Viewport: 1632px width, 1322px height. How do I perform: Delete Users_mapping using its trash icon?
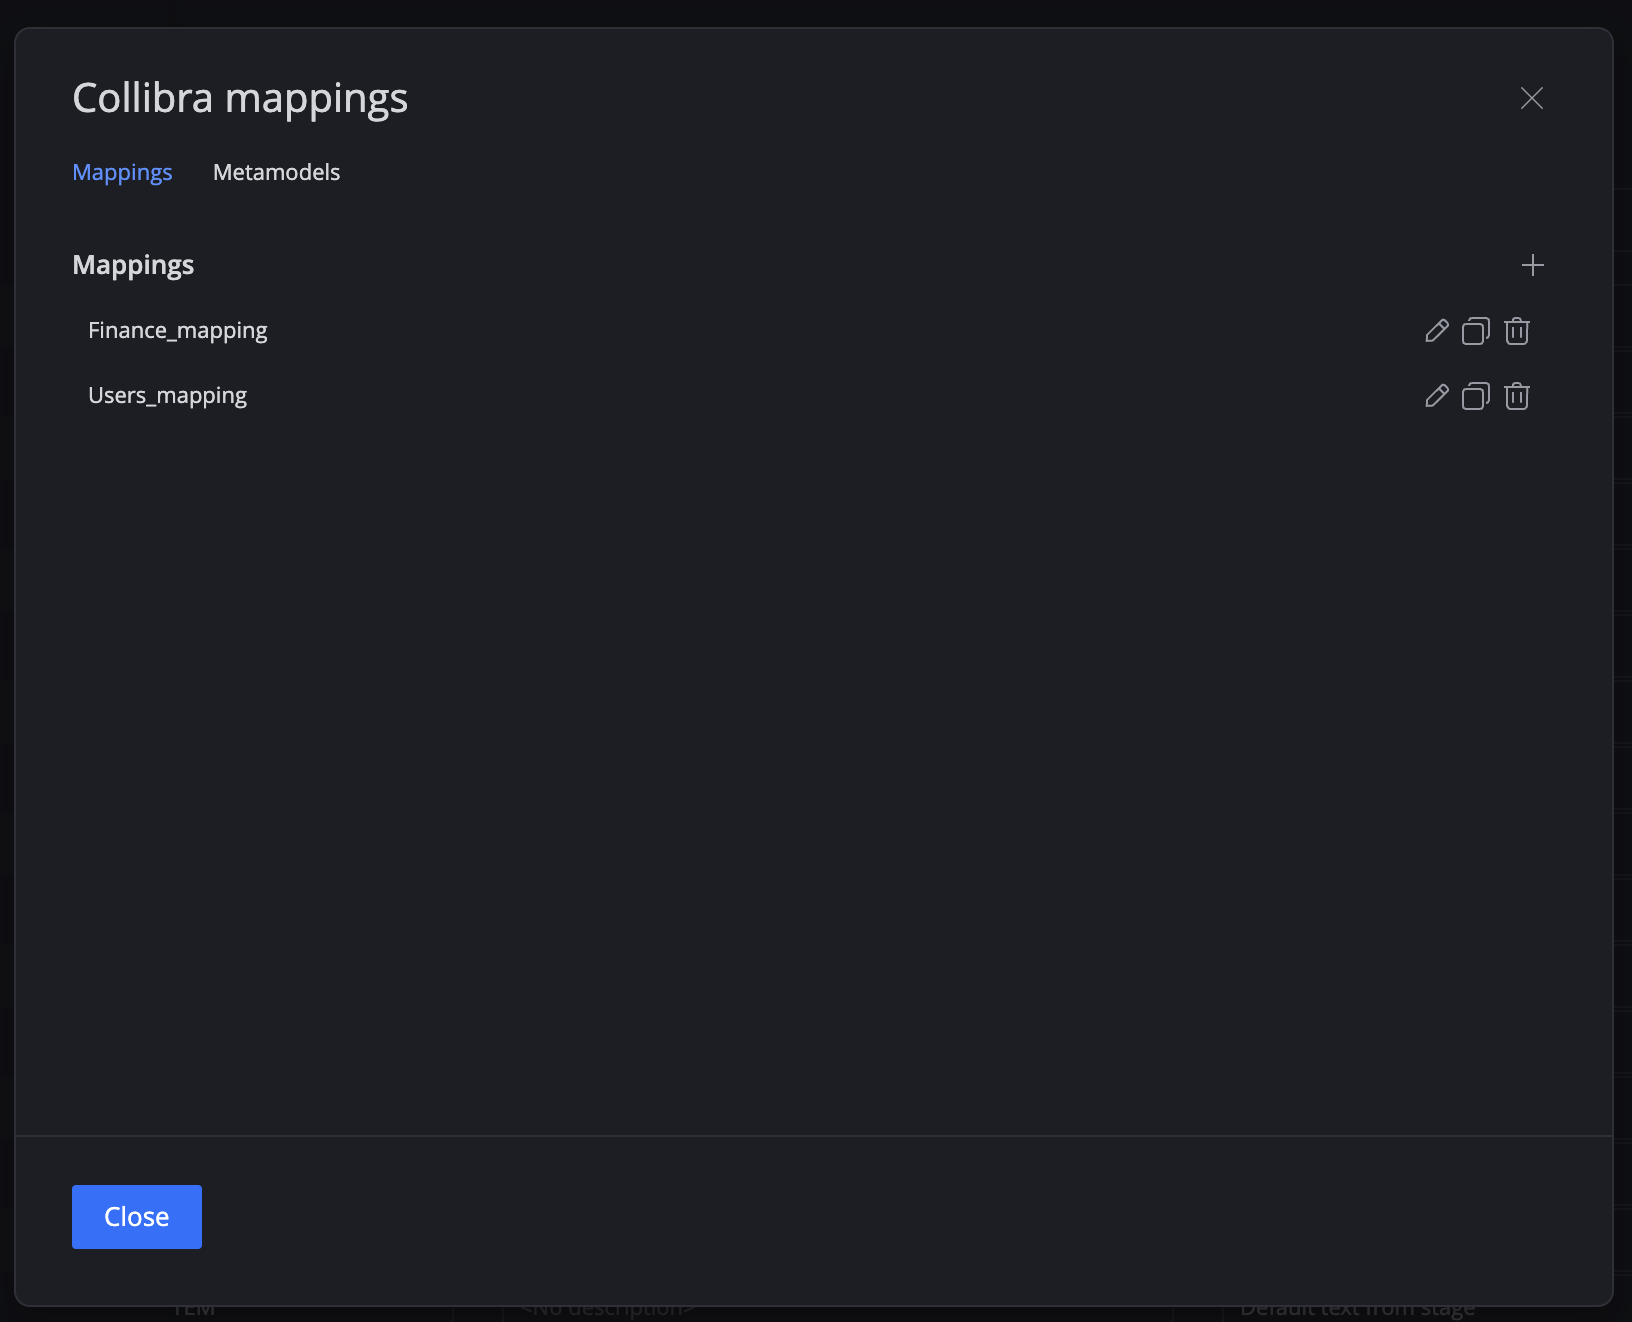coord(1517,396)
